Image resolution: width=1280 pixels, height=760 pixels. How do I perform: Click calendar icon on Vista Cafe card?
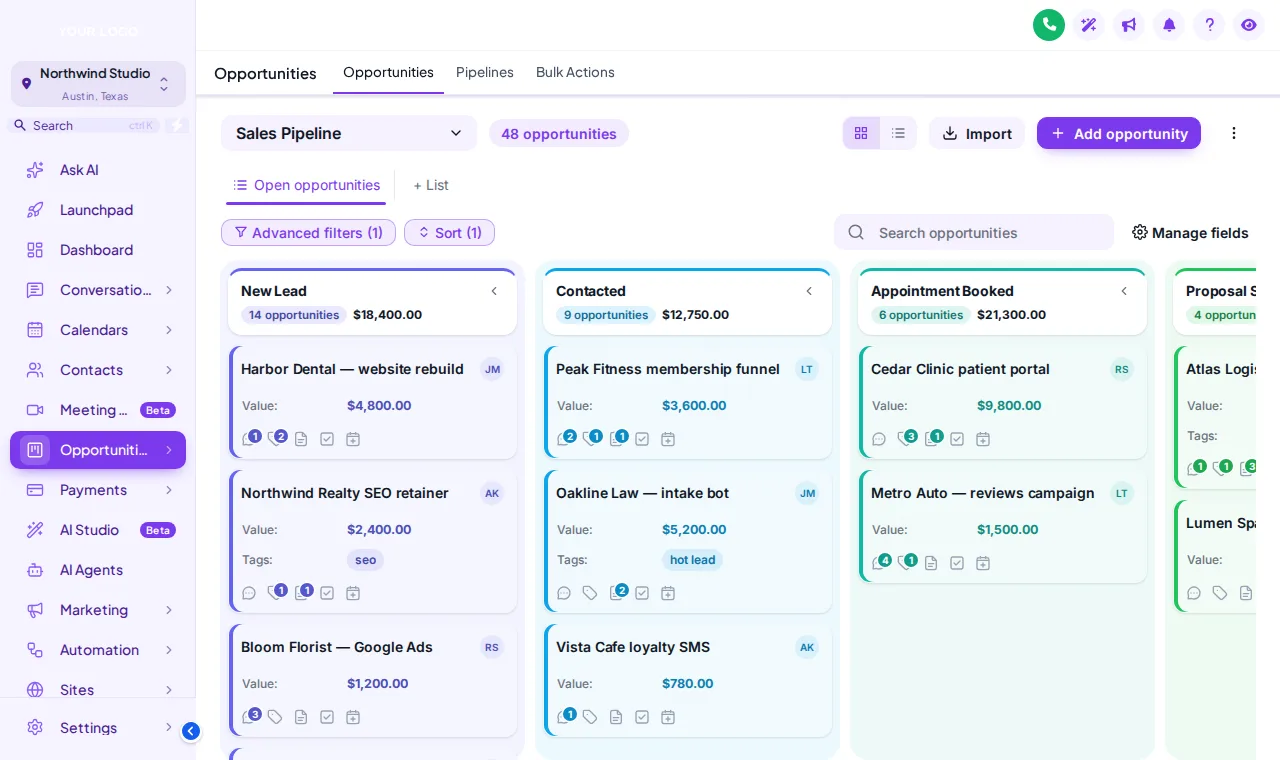coord(668,717)
